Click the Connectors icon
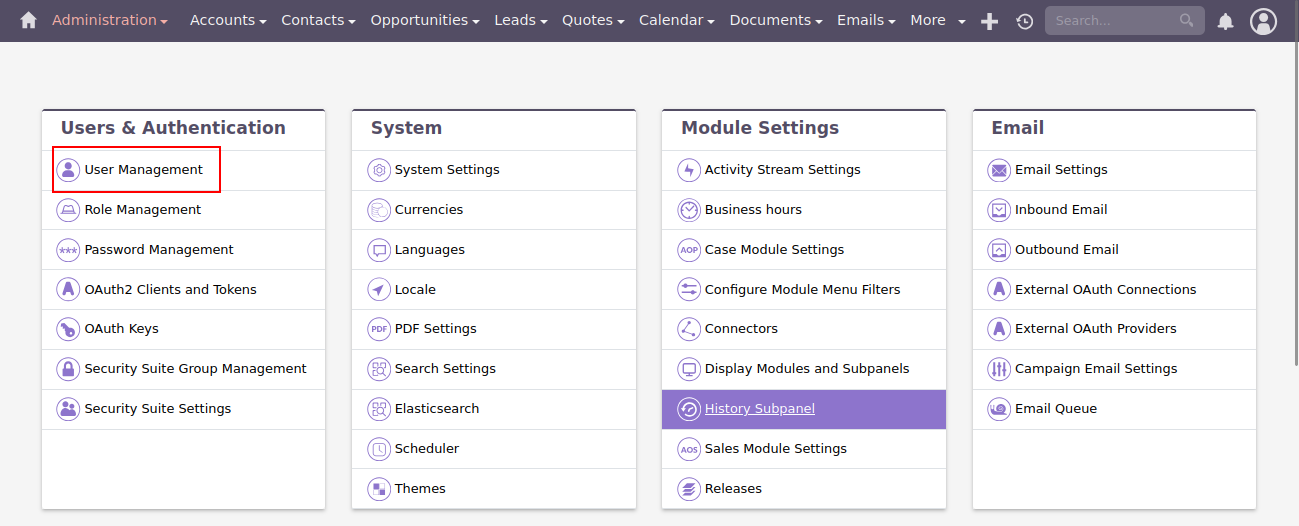The image size is (1299, 526). coord(689,329)
